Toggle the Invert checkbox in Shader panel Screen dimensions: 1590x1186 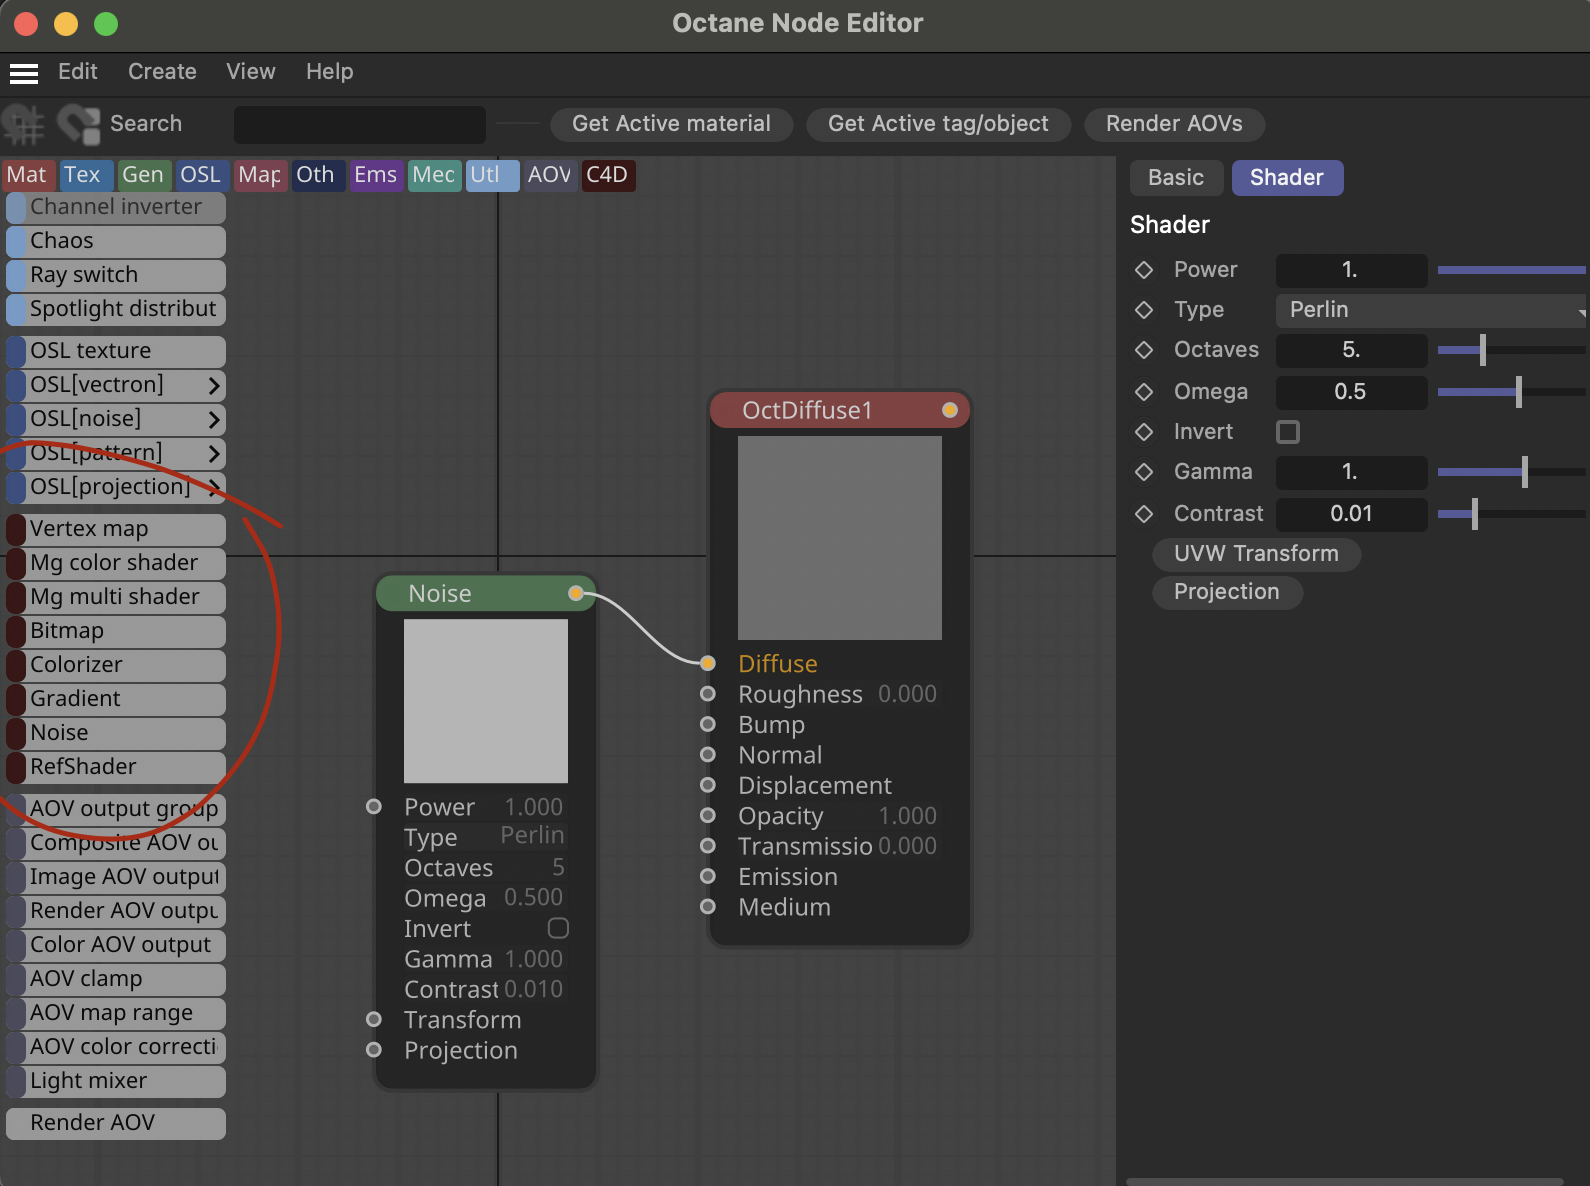pyautogui.click(x=1288, y=432)
